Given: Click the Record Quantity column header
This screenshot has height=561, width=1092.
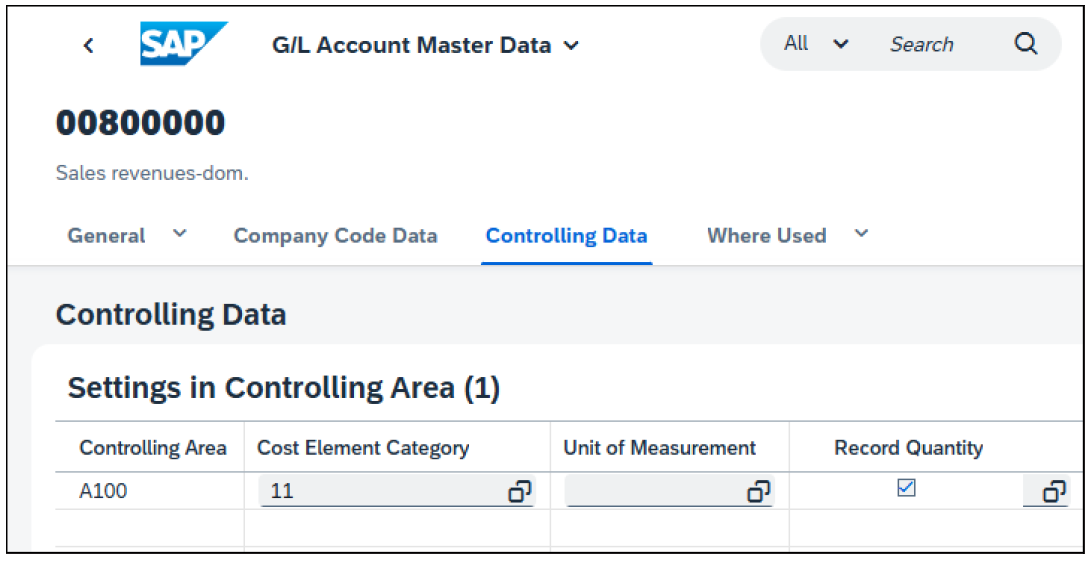Looking at the screenshot, I should [908, 448].
